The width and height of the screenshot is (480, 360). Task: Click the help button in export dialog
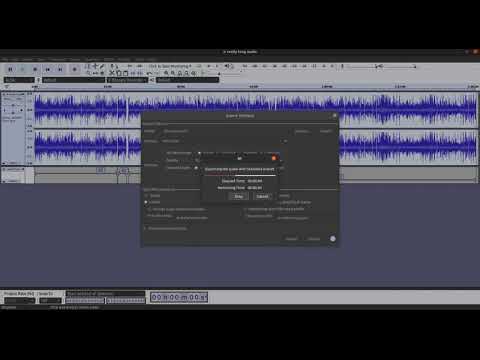click(333, 239)
